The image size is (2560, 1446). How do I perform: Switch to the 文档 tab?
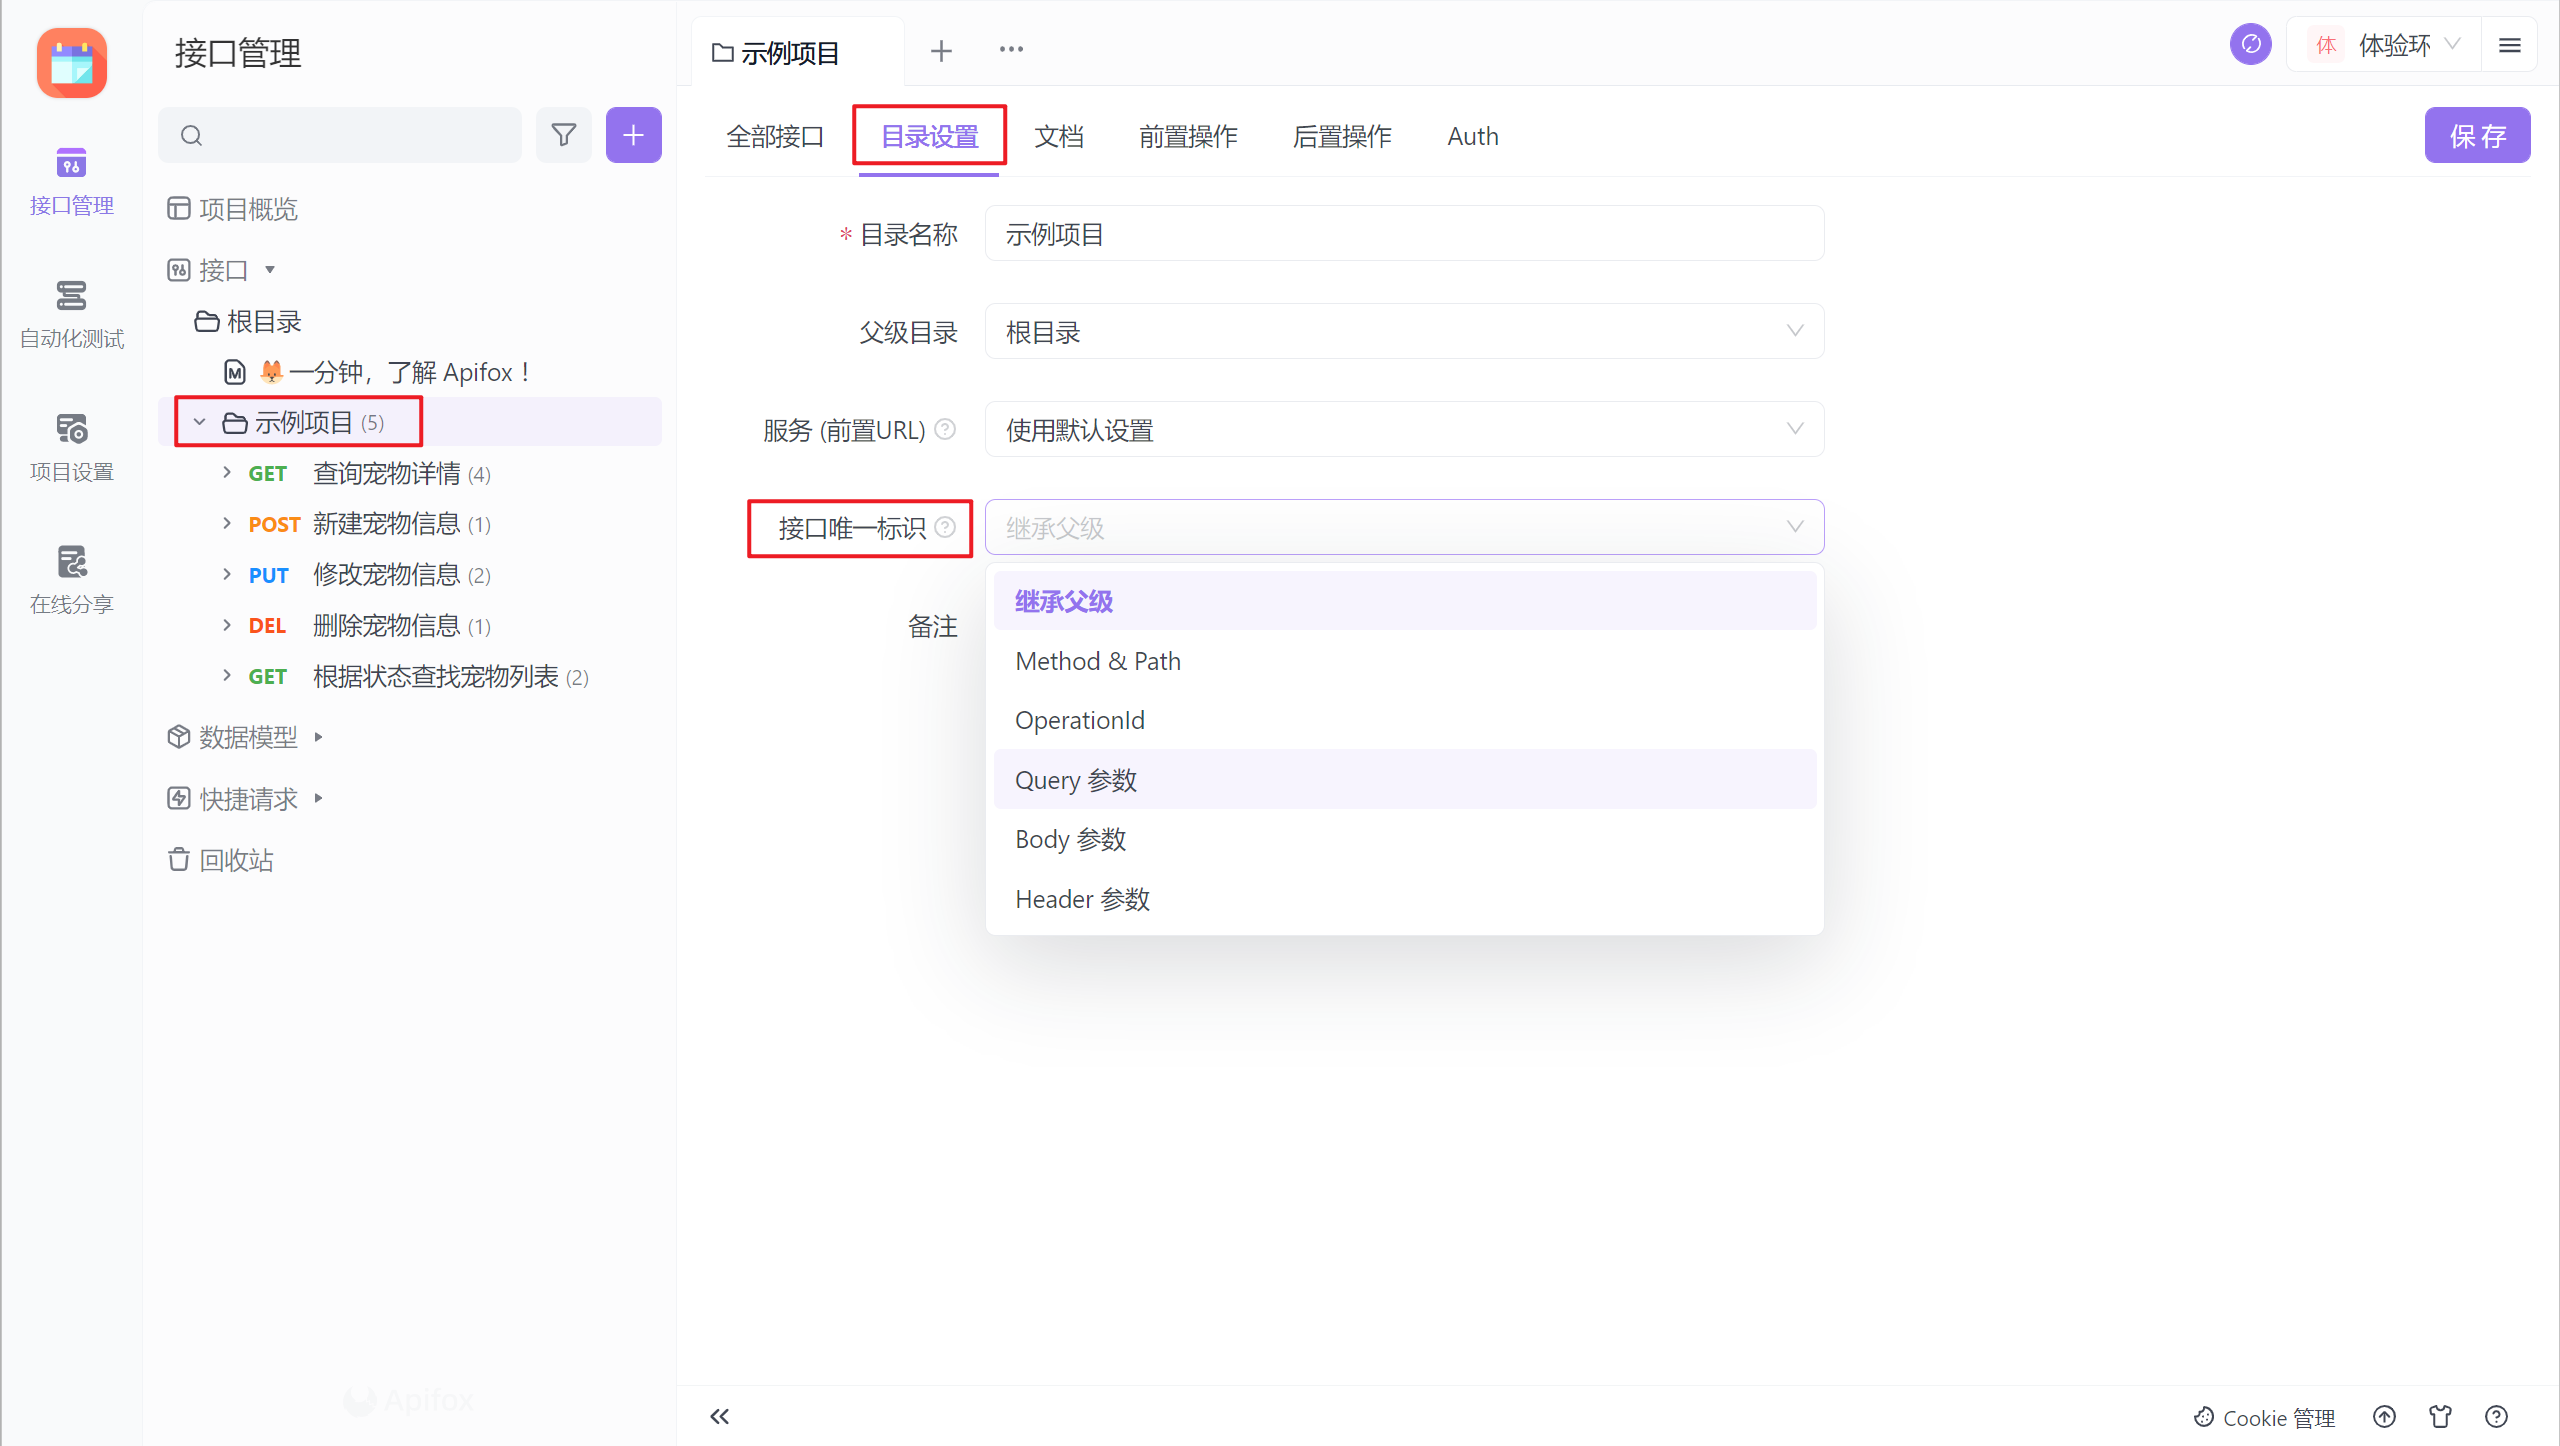pyautogui.click(x=1058, y=136)
